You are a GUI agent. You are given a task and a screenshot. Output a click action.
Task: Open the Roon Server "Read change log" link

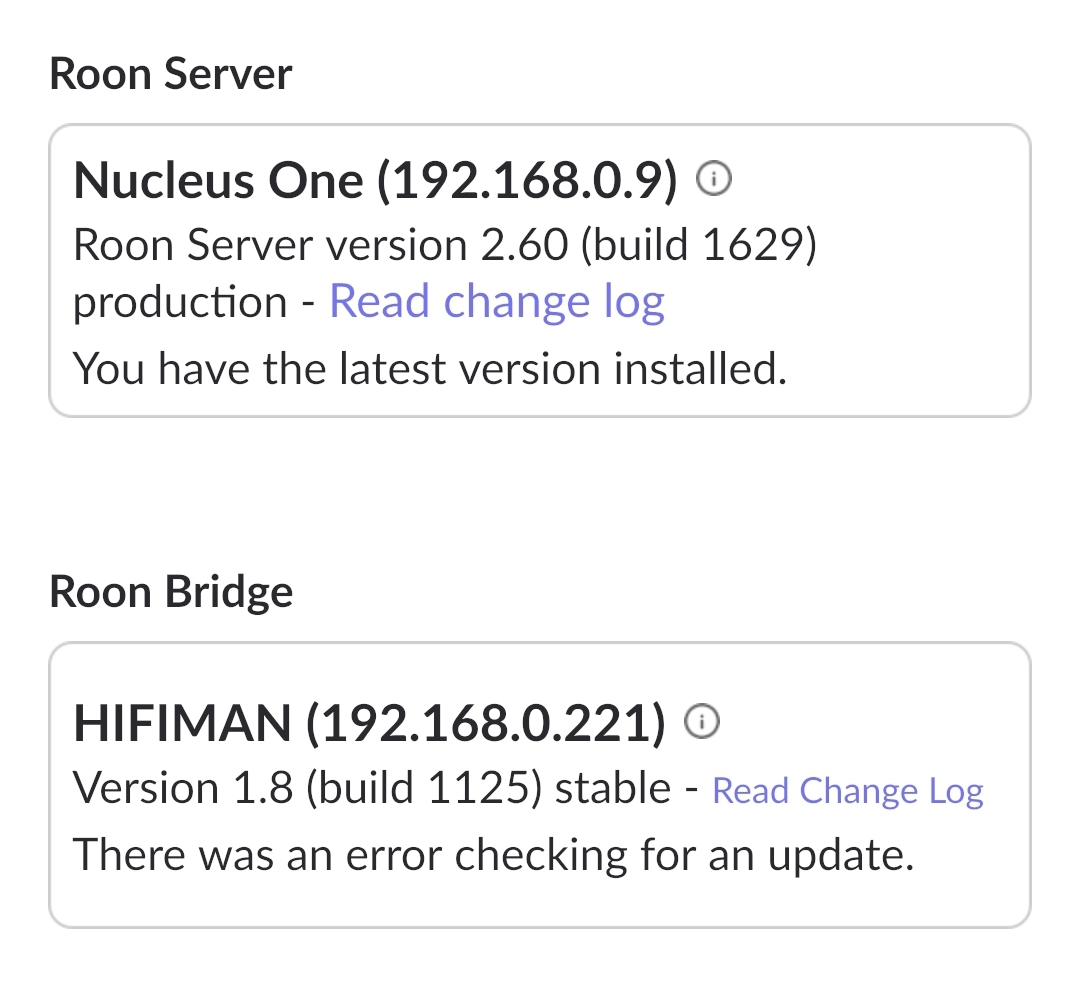[x=497, y=301]
